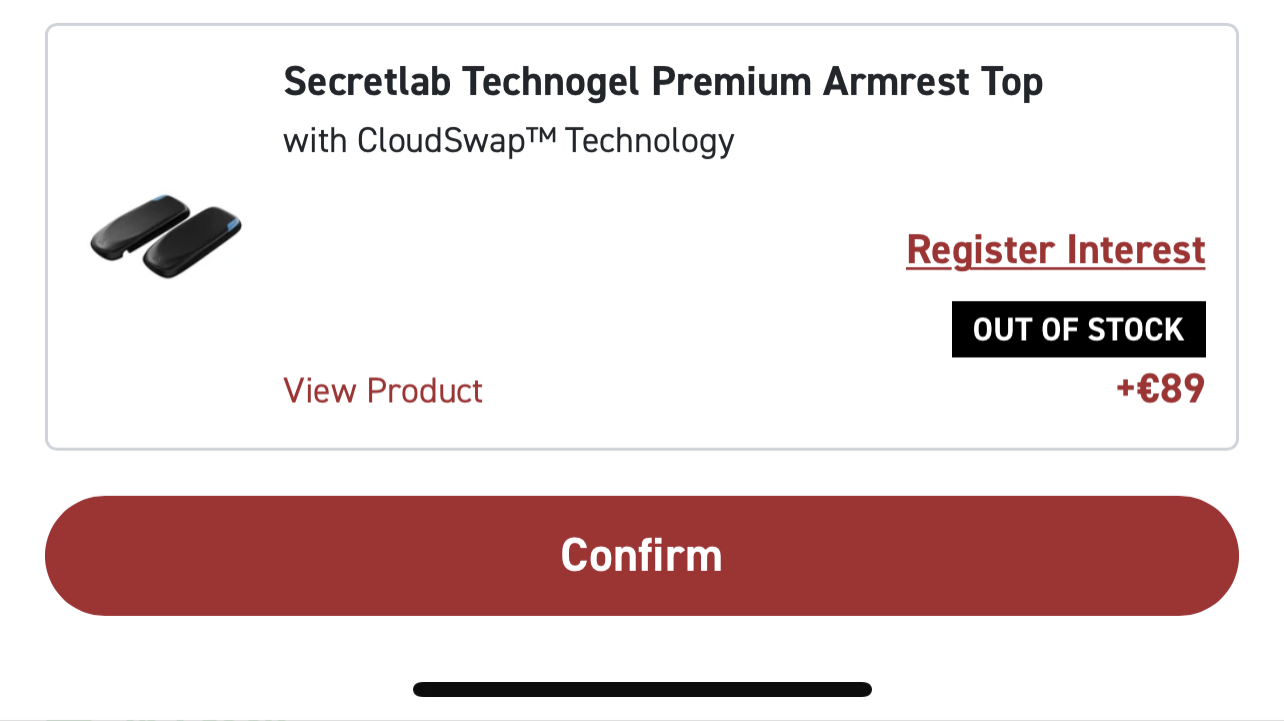Click the +€89 price label
Viewport: 1284px width, 721px height.
pos(1160,390)
